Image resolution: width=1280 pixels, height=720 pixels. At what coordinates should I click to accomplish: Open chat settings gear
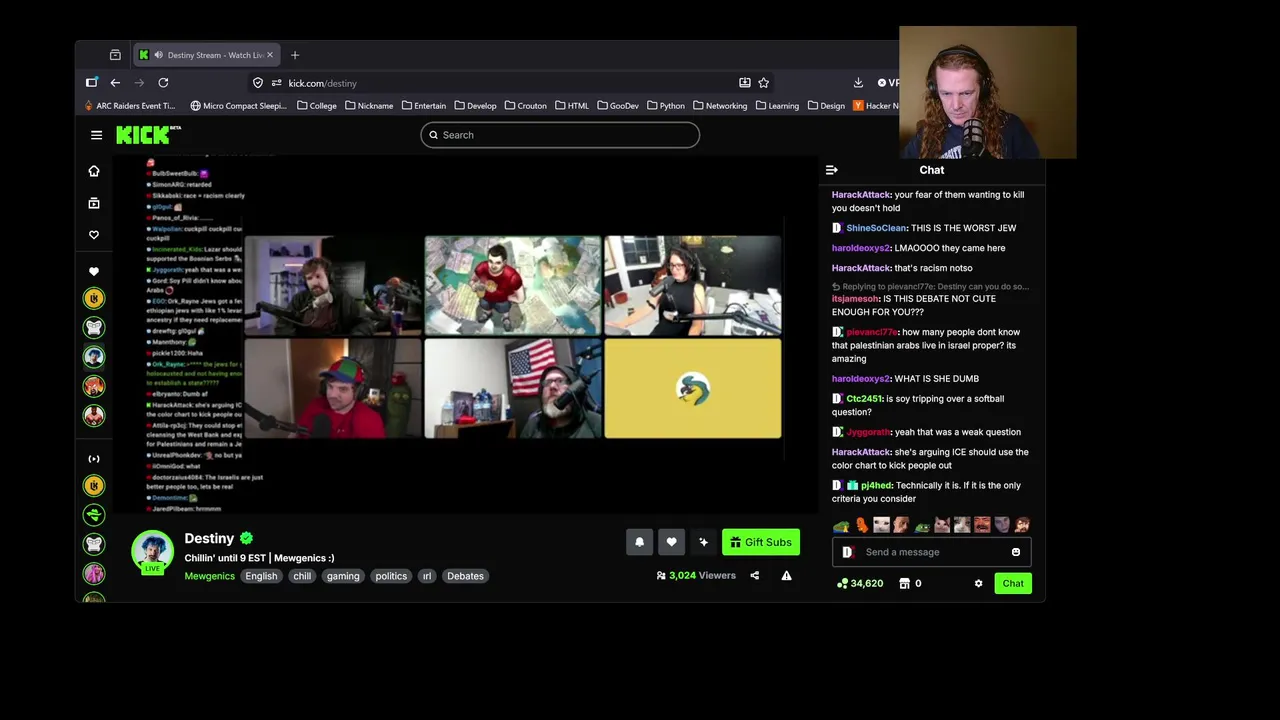click(x=978, y=583)
